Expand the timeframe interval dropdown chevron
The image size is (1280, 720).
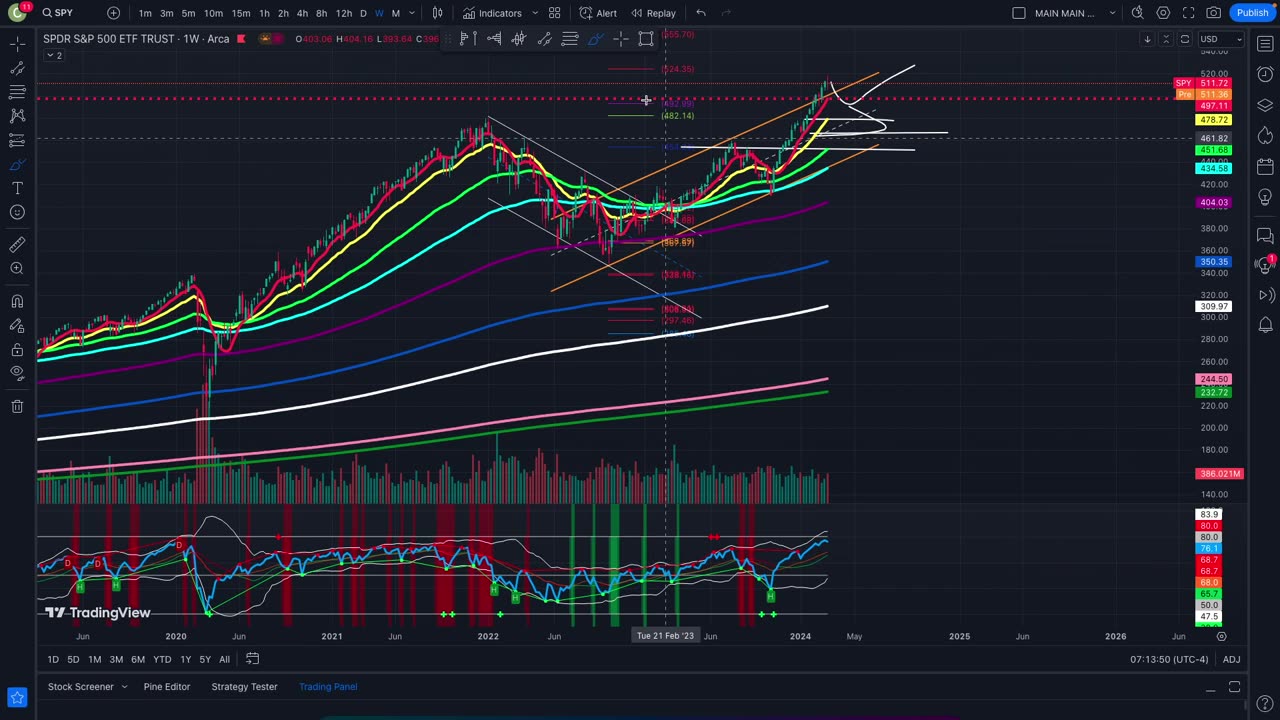tap(412, 13)
